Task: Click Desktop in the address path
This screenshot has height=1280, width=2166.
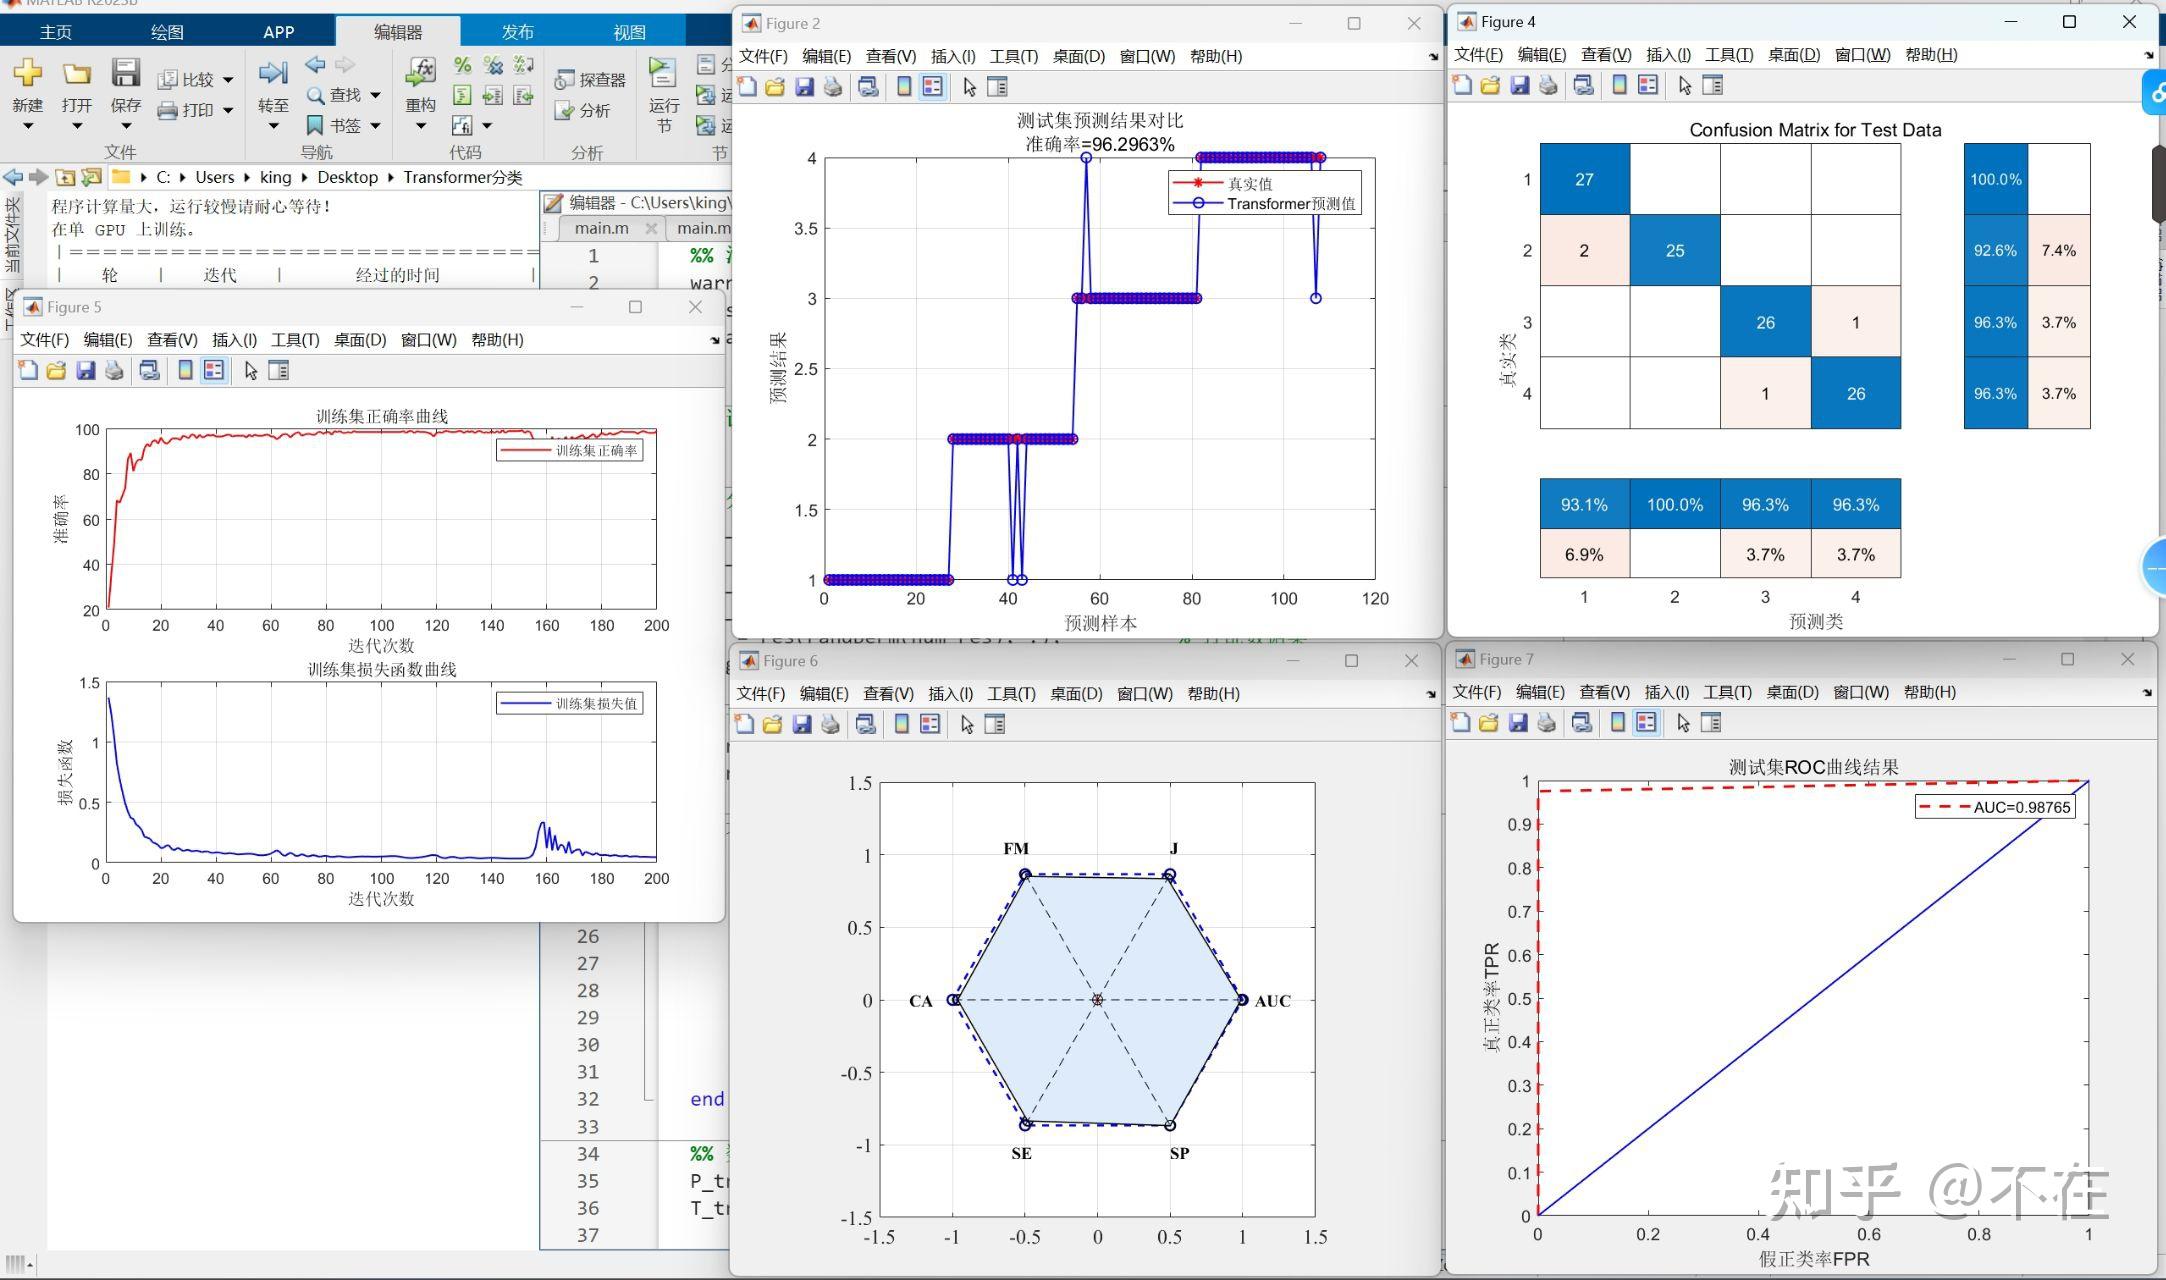Action: tap(347, 177)
